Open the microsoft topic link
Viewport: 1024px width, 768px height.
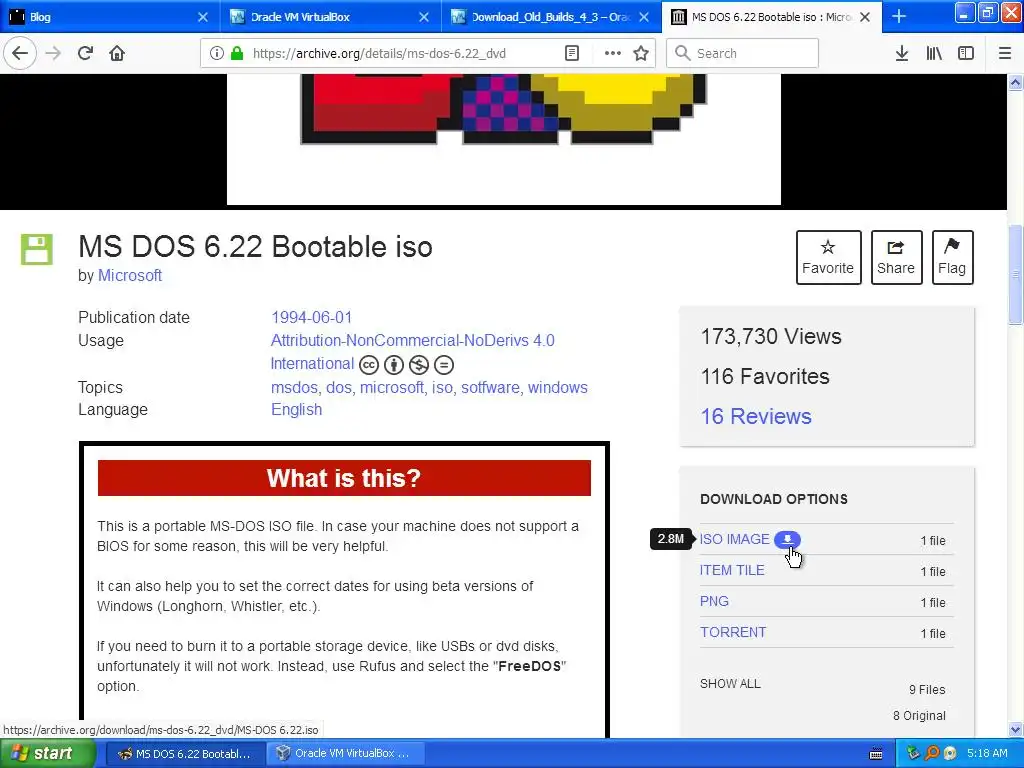coord(392,387)
